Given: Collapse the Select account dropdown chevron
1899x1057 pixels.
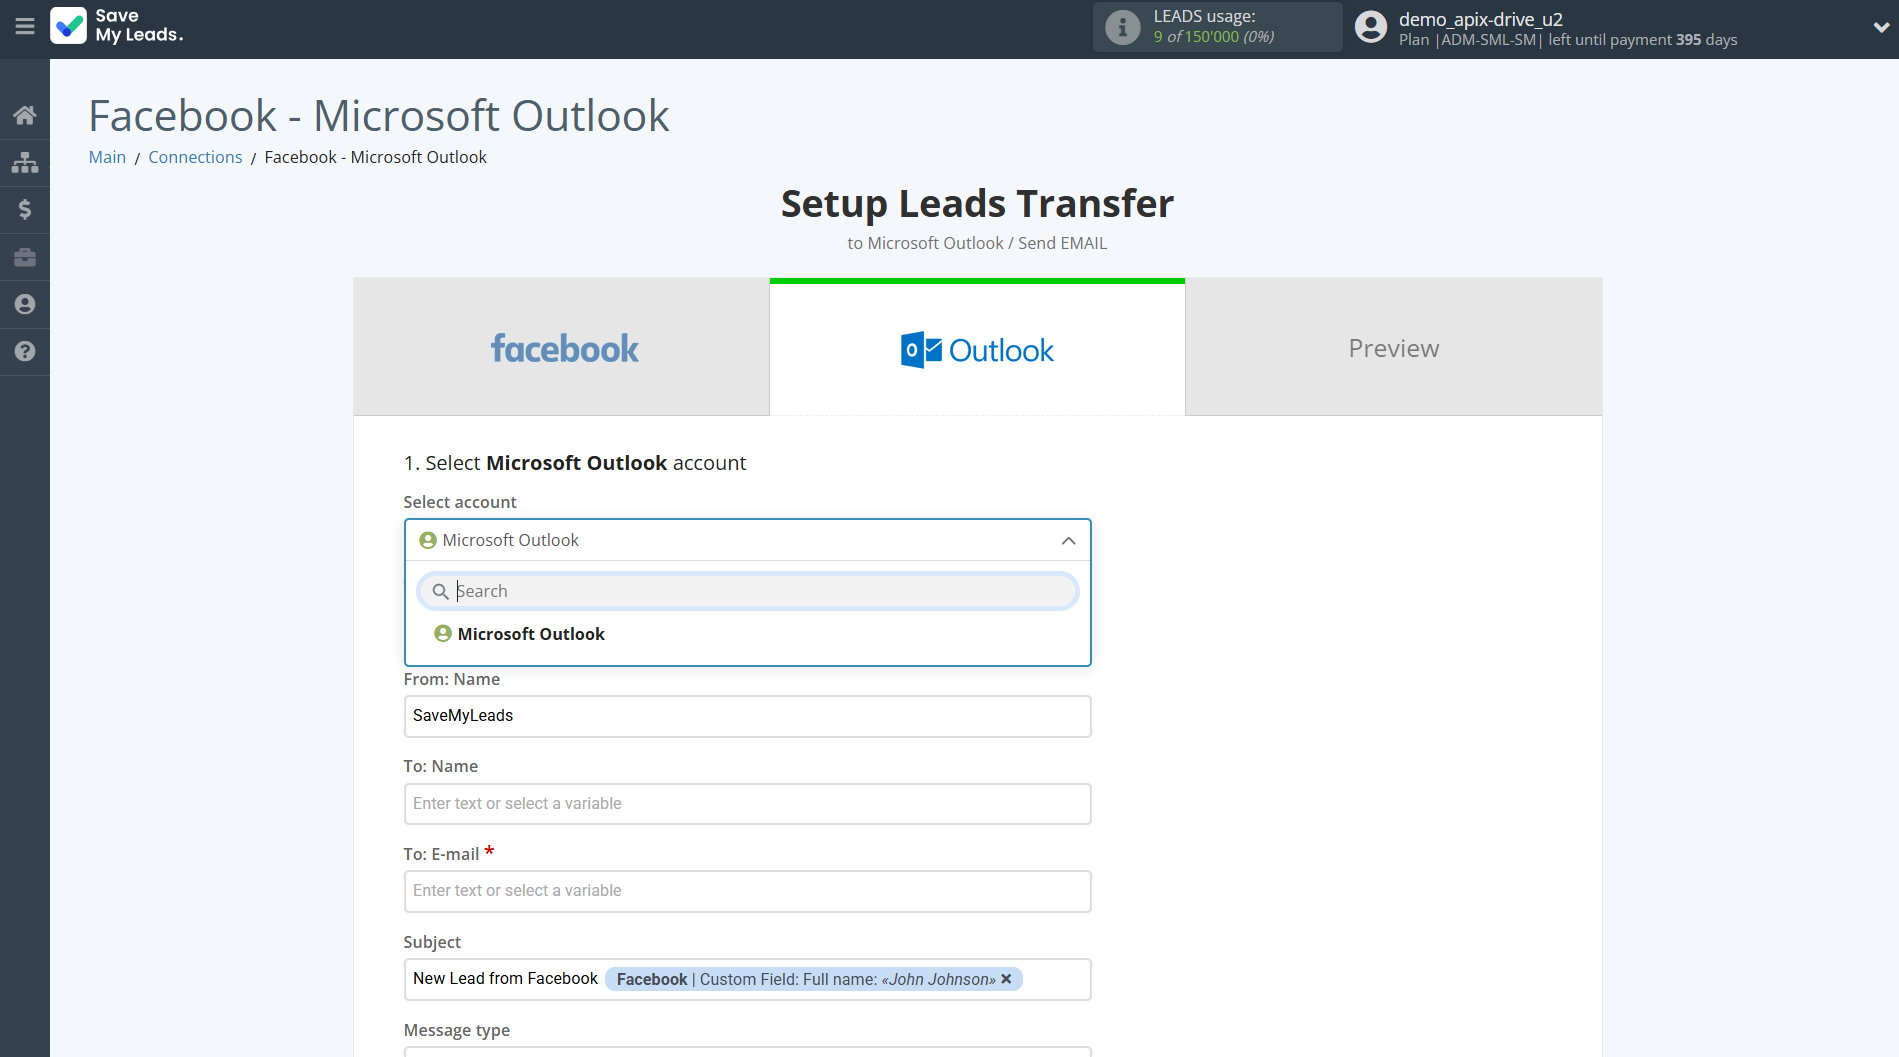Looking at the screenshot, I should click(x=1067, y=540).
